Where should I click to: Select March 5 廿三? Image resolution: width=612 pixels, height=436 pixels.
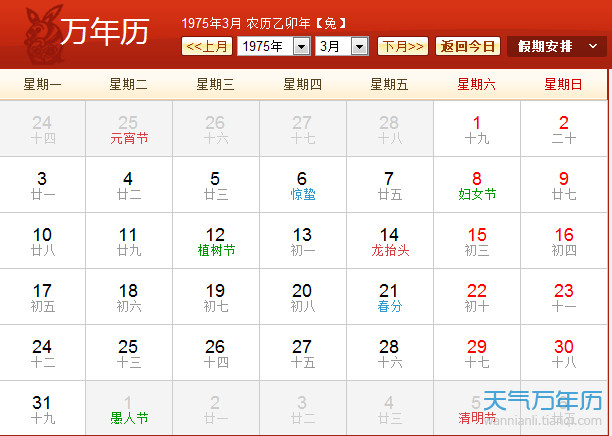point(216,185)
